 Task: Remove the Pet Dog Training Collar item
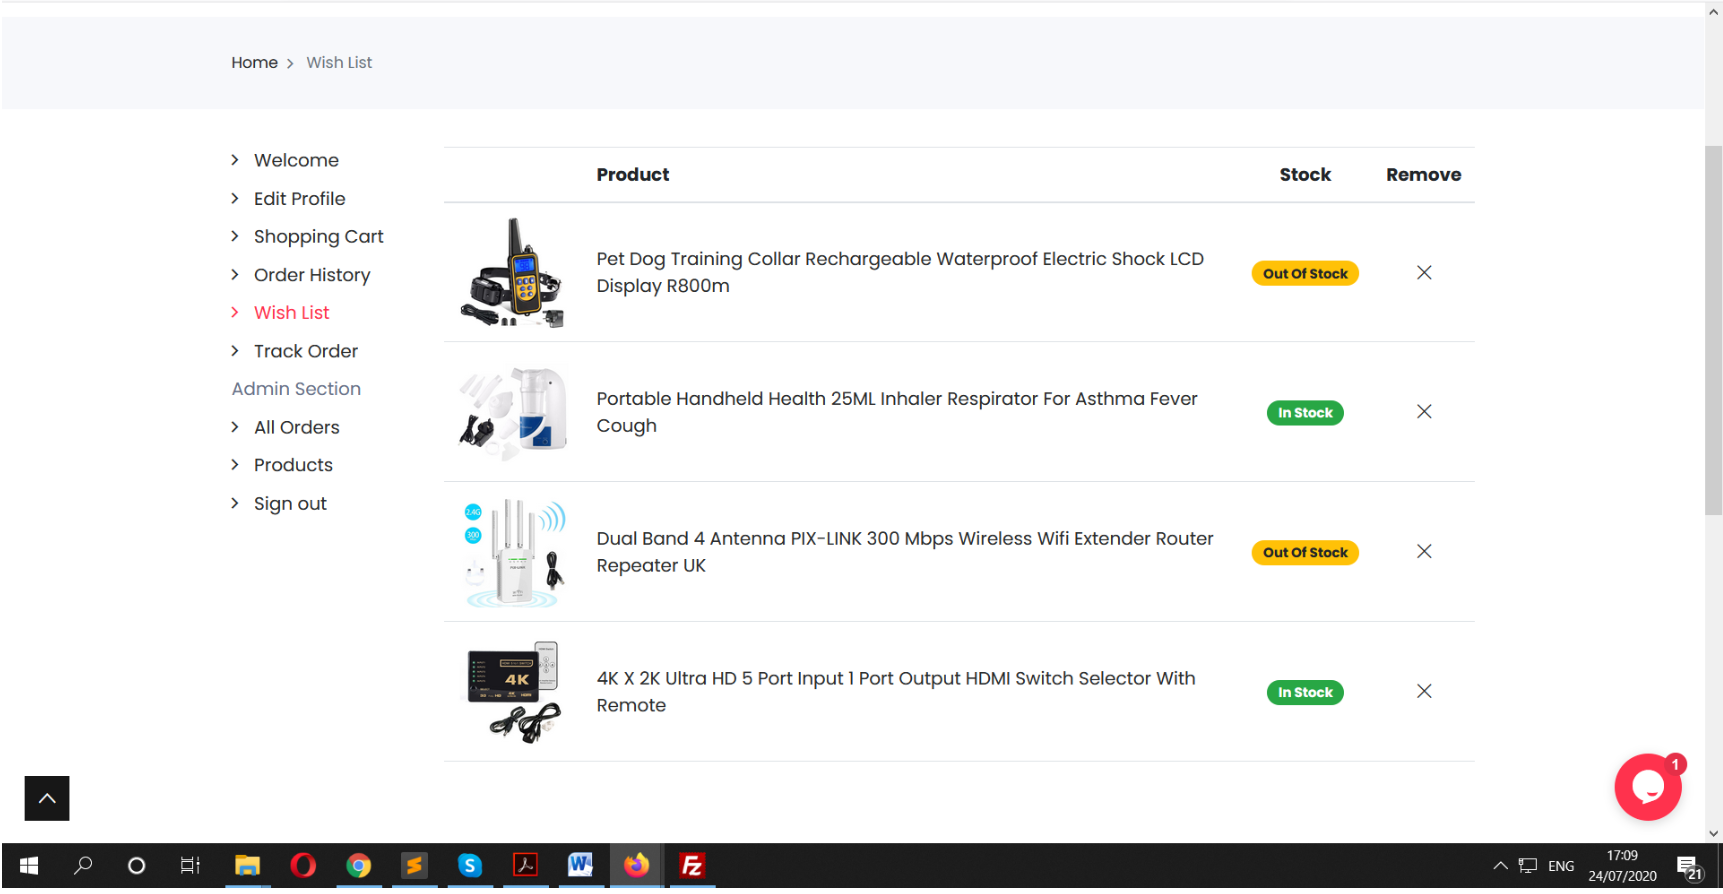1423,273
